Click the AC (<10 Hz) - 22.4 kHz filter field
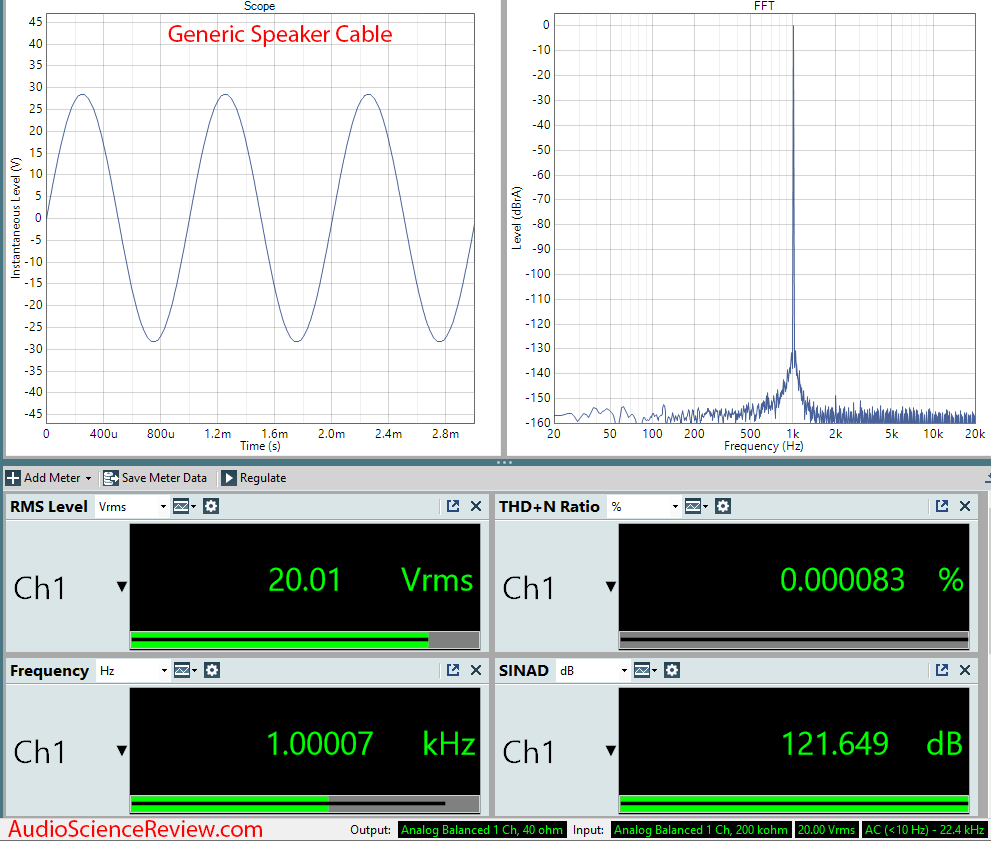Viewport: 991px width, 841px height. coord(924,830)
